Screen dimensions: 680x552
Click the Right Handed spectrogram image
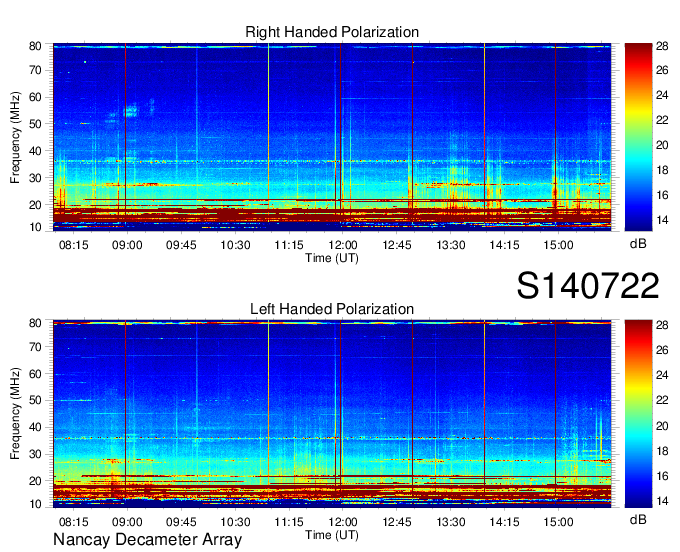pos(332,137)
